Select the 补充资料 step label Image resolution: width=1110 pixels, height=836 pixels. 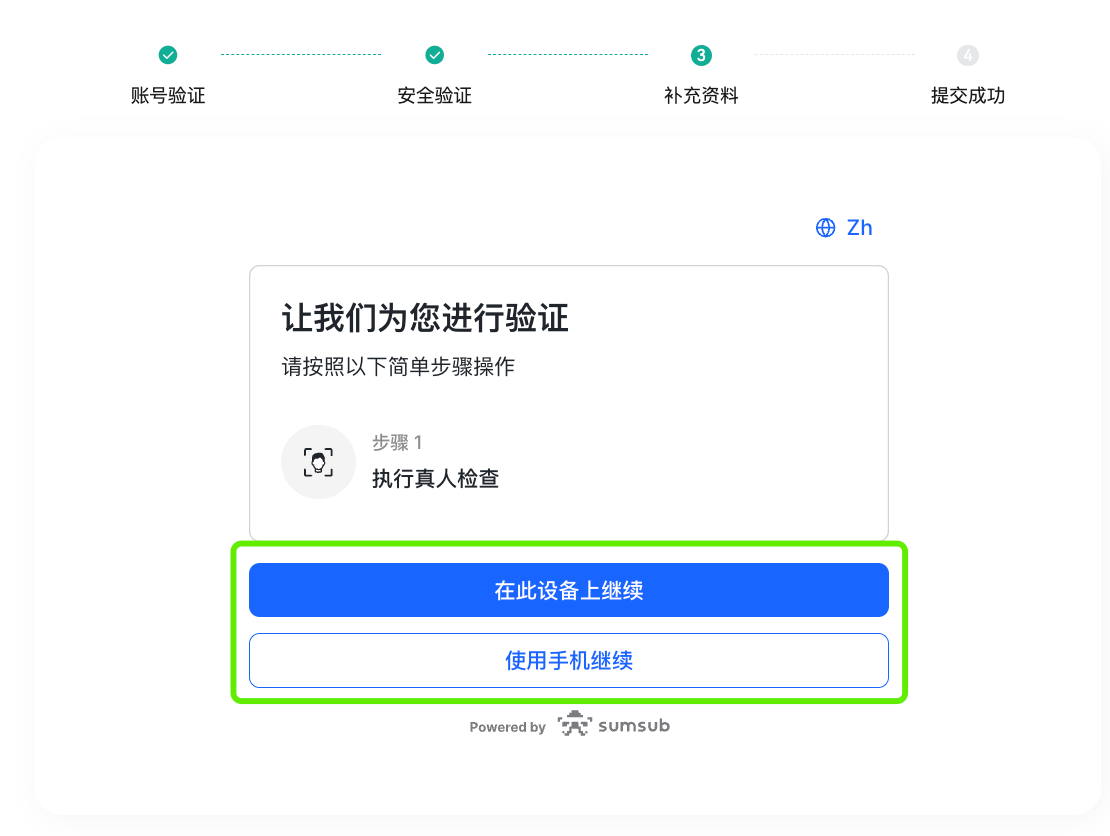[700, 95]
